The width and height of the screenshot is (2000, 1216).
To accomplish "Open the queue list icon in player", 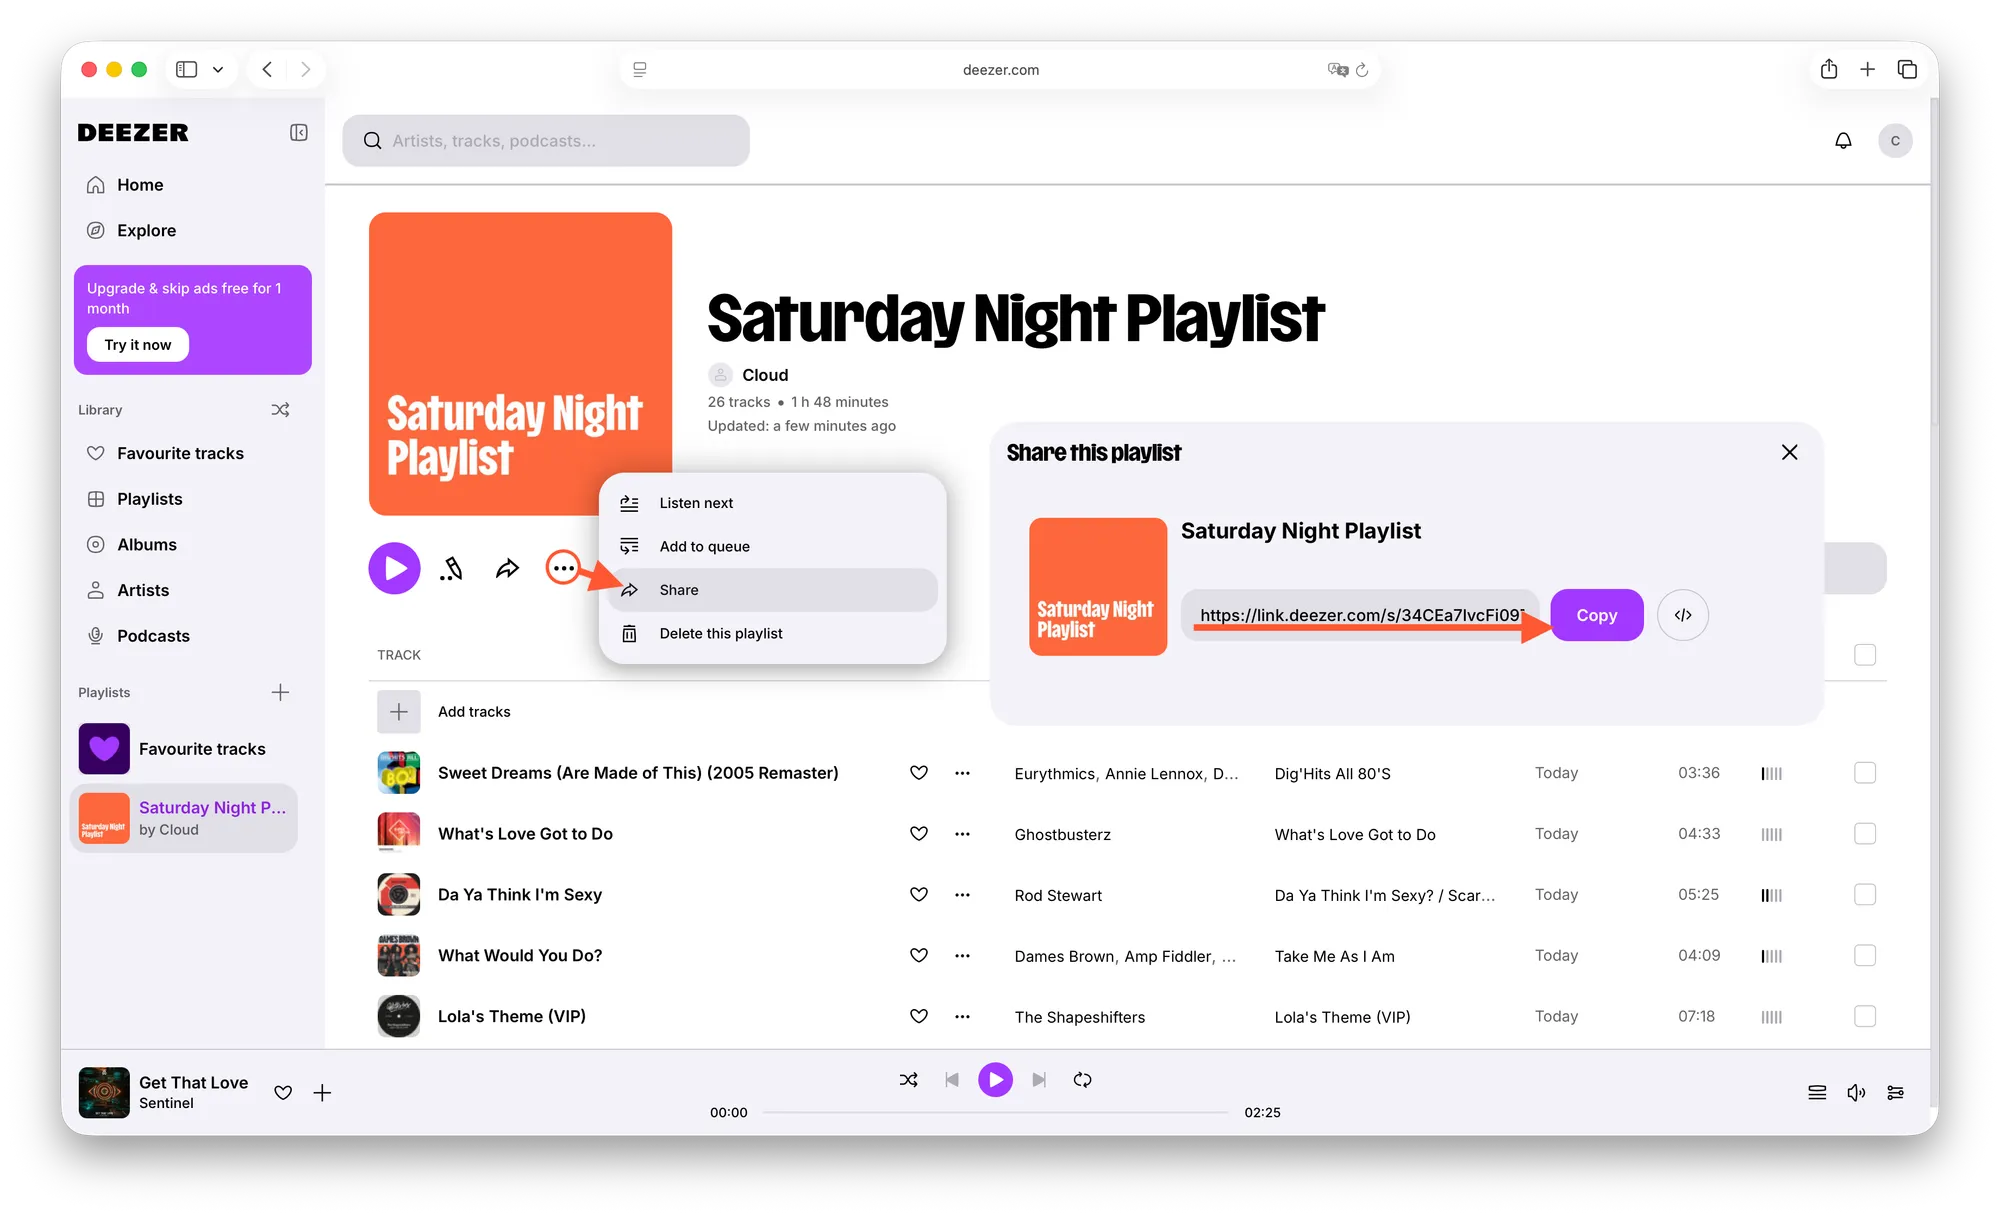I will pos(1817,1093).
